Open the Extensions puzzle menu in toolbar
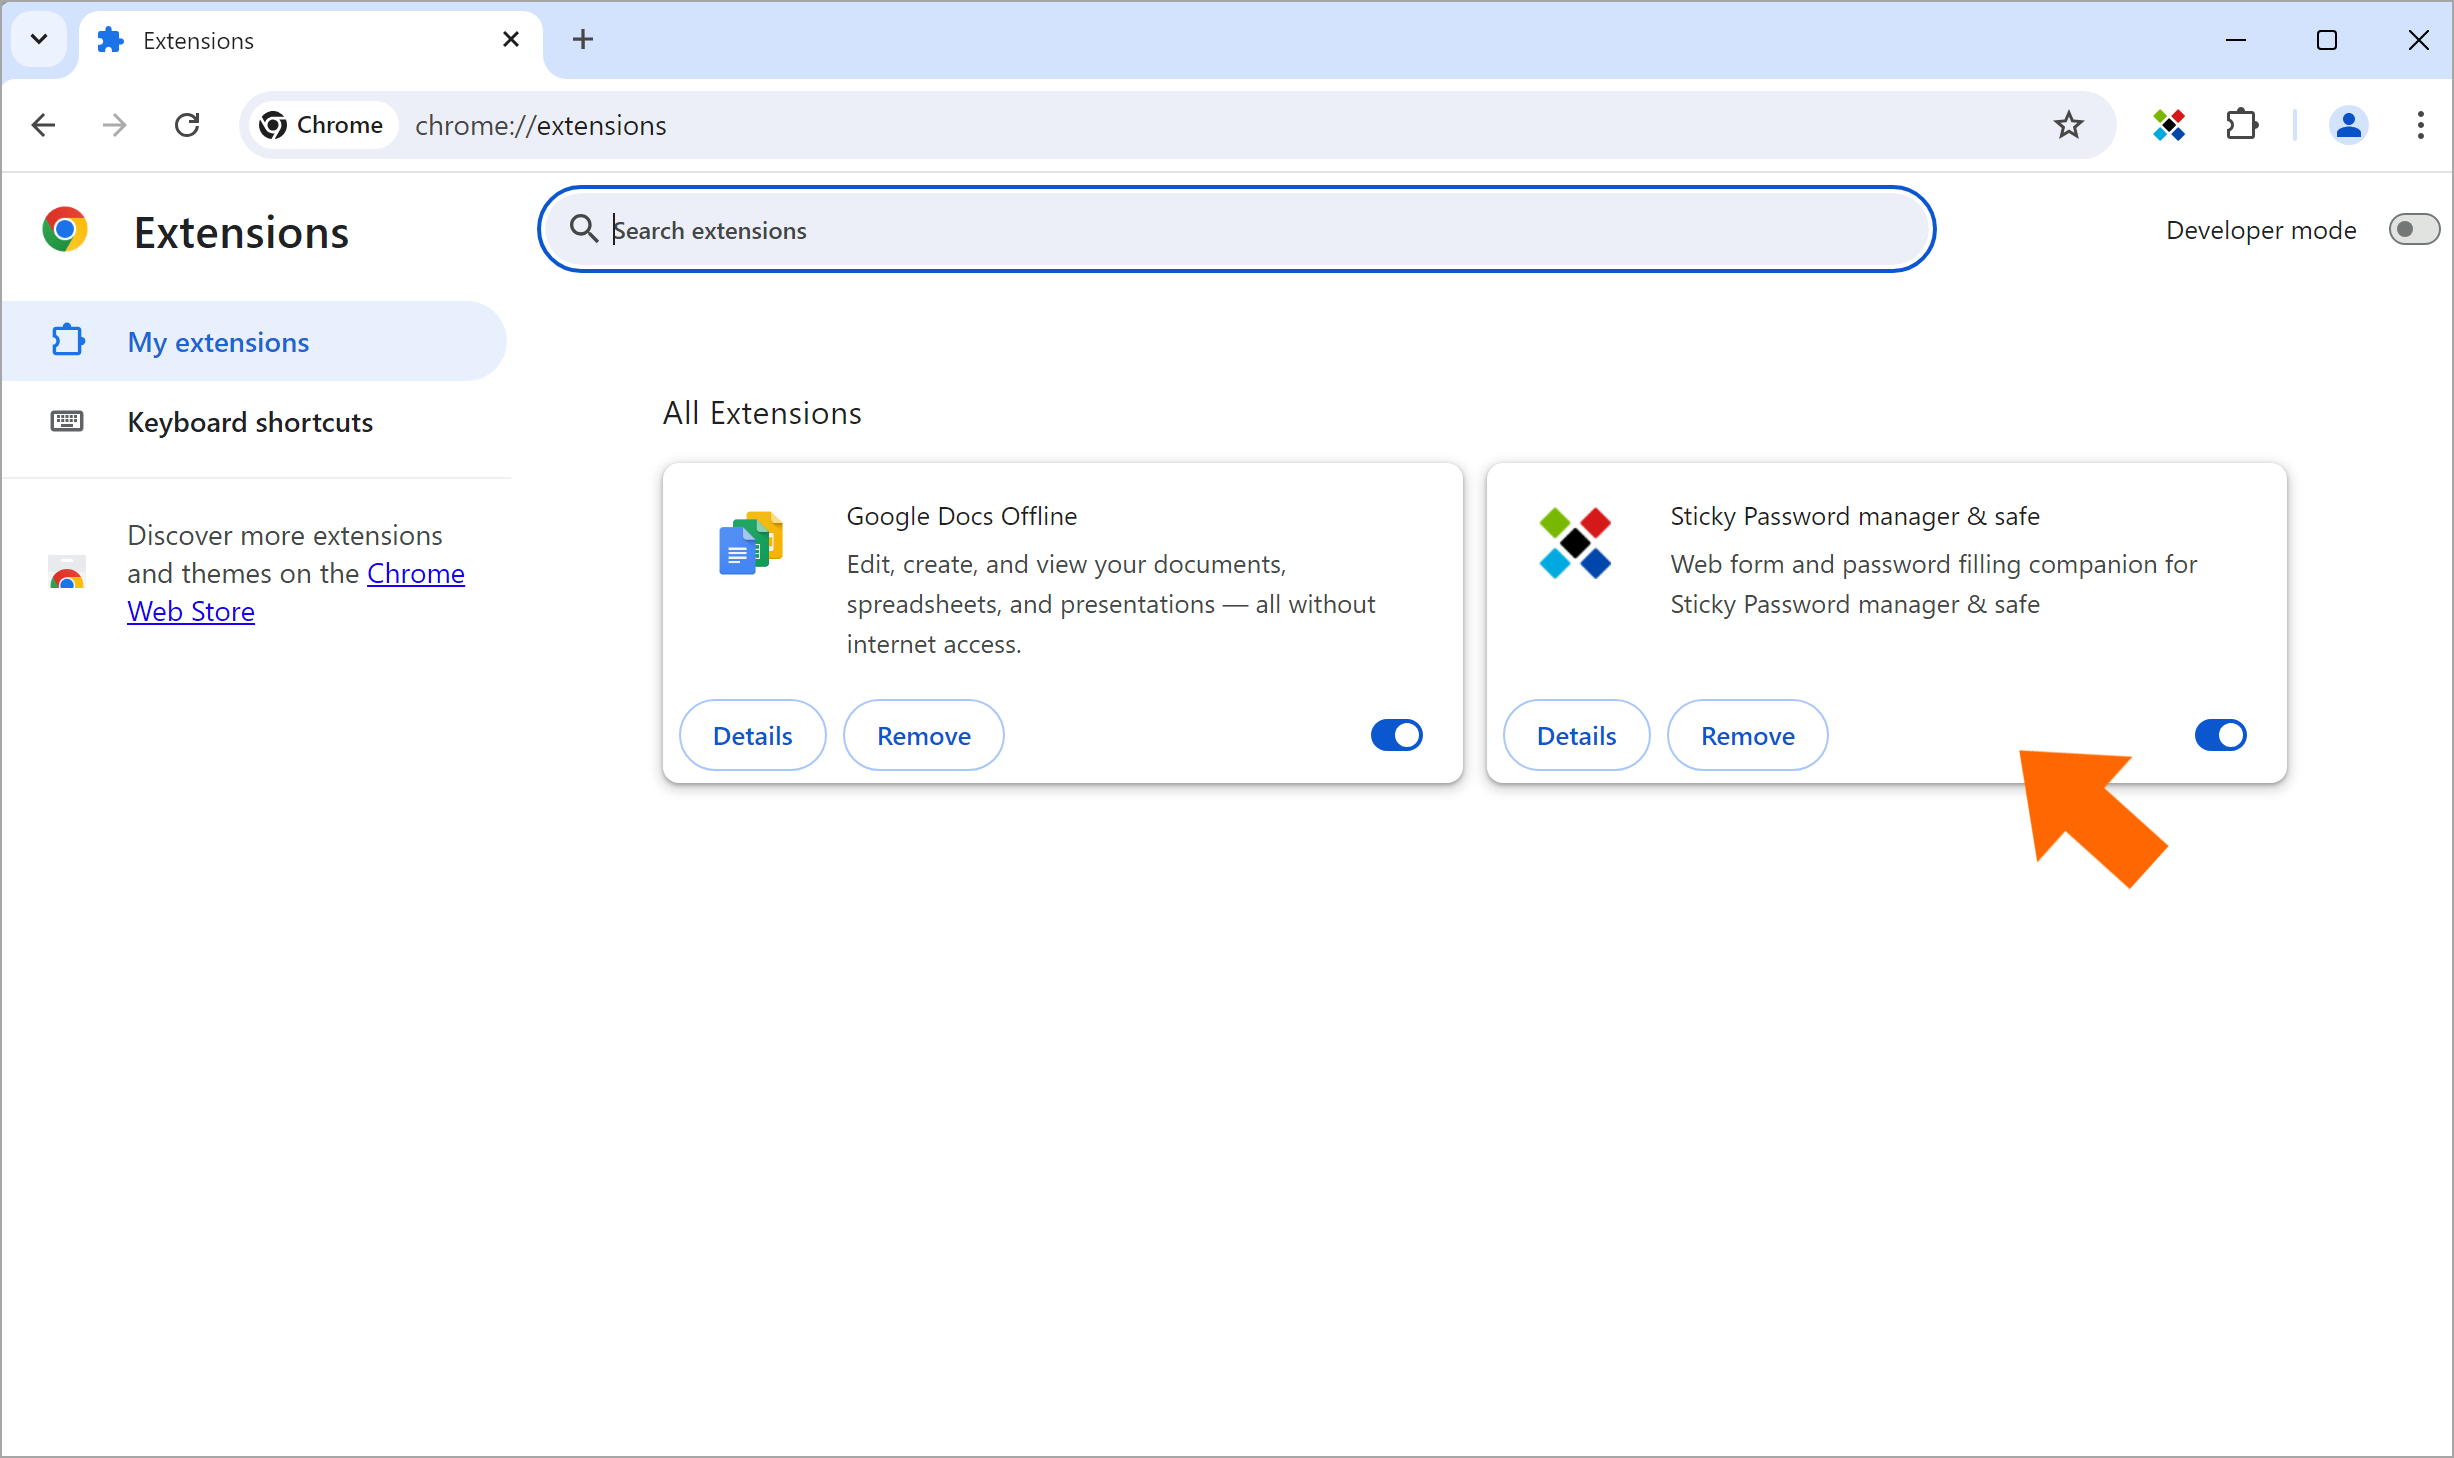2454x1458 pixels. (x=2242, y=125)
